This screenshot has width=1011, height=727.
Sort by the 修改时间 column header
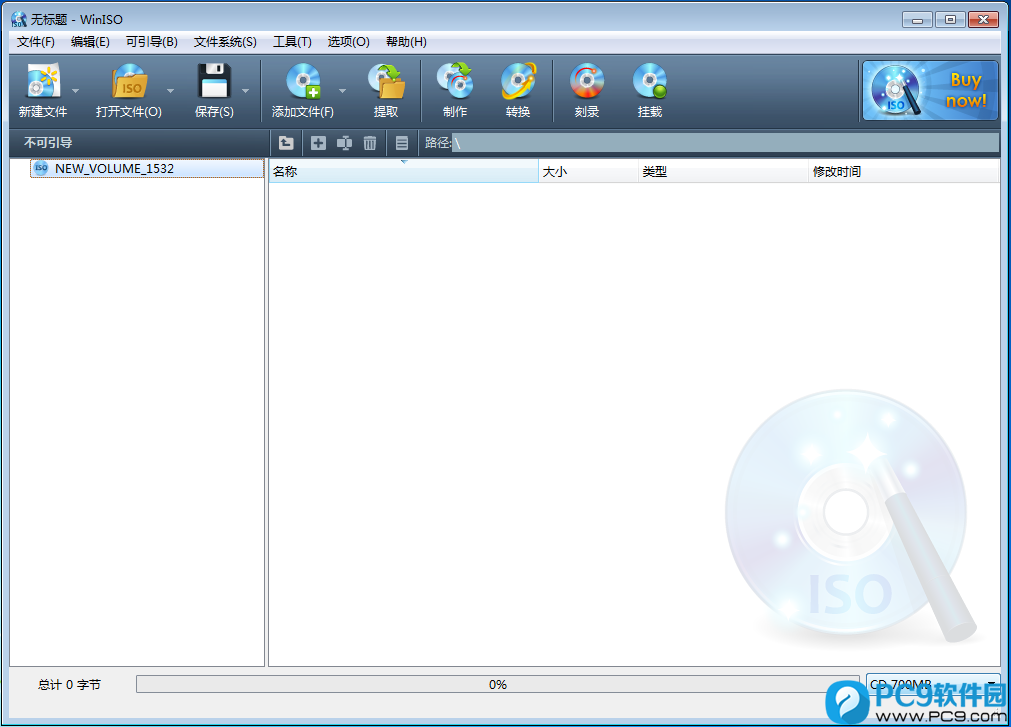(903, 171)
